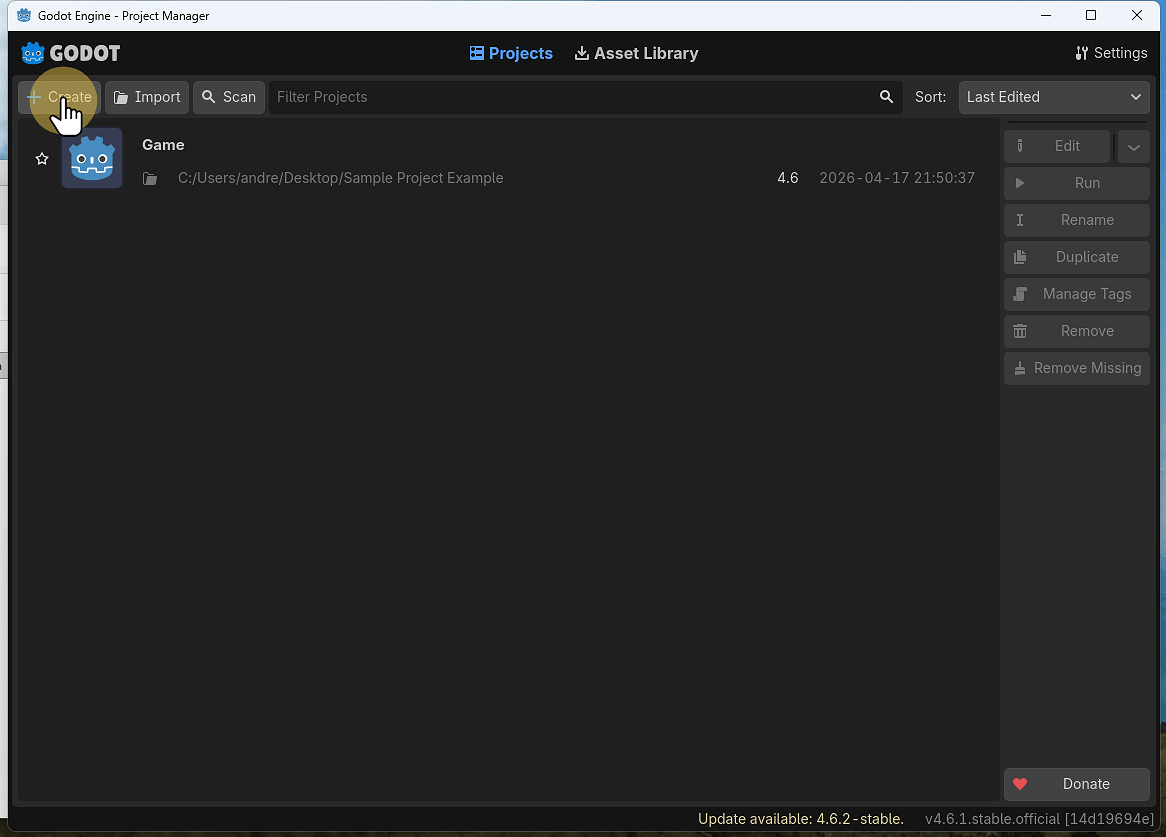Viewport: 1166px width, 837px height.
Task: Click the Godot logo in the header
Action: coord(70,53)
